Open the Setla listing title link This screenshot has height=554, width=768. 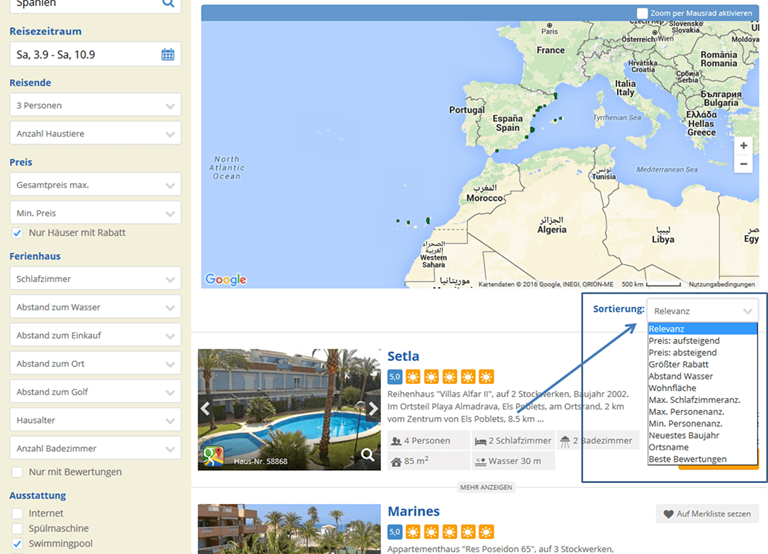pyautogui.click(x=403, y=357)
